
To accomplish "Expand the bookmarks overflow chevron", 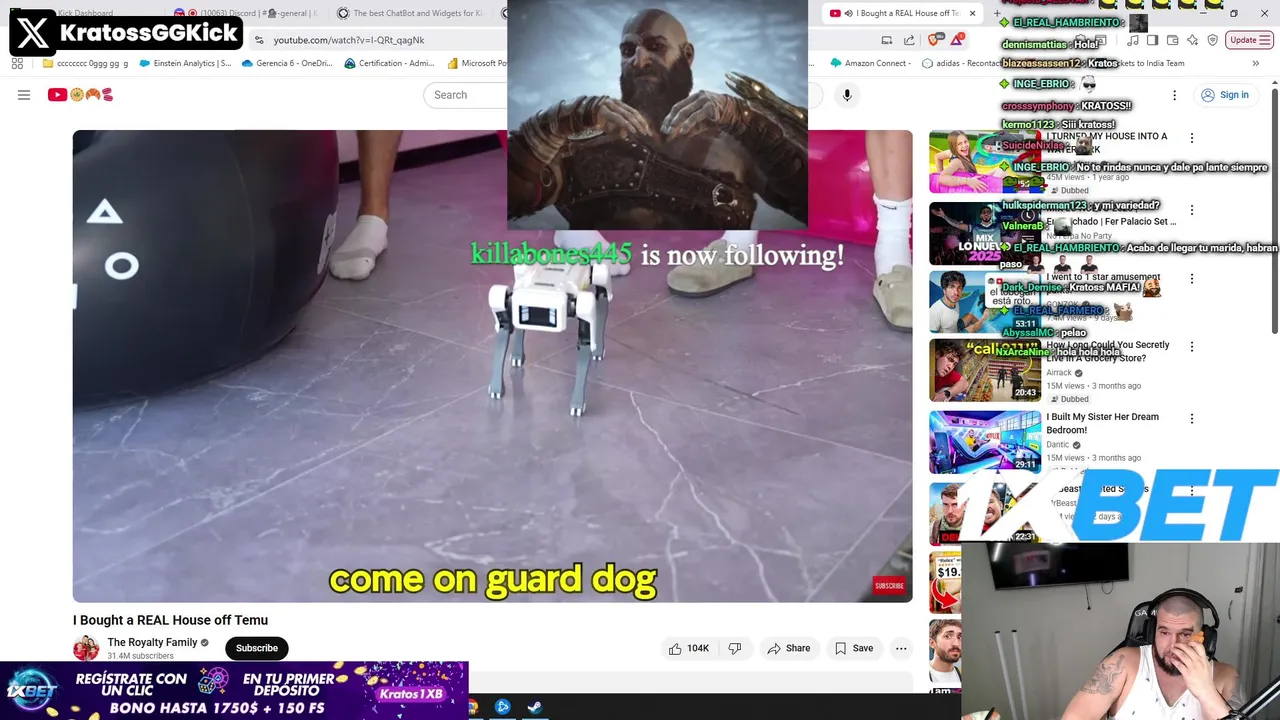I will [x=1255, y=63].
